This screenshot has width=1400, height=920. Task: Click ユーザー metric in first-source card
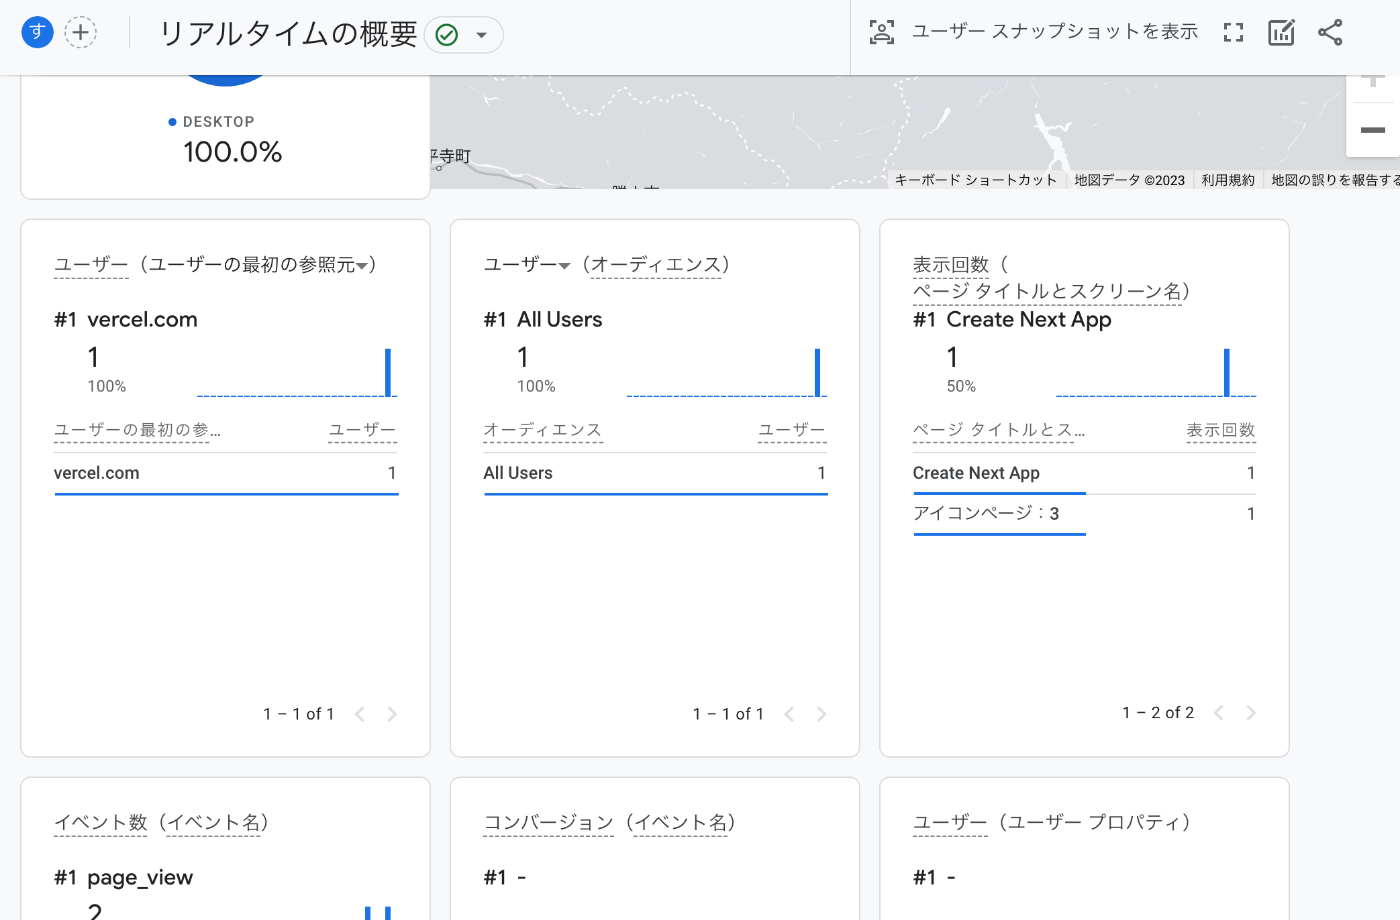(91, 265)
